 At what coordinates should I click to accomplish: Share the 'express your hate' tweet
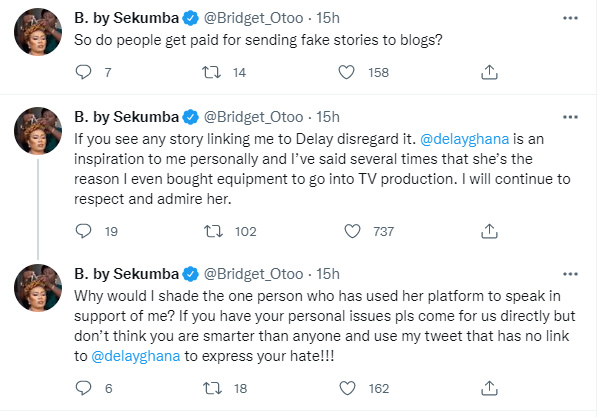click(489, 388)
